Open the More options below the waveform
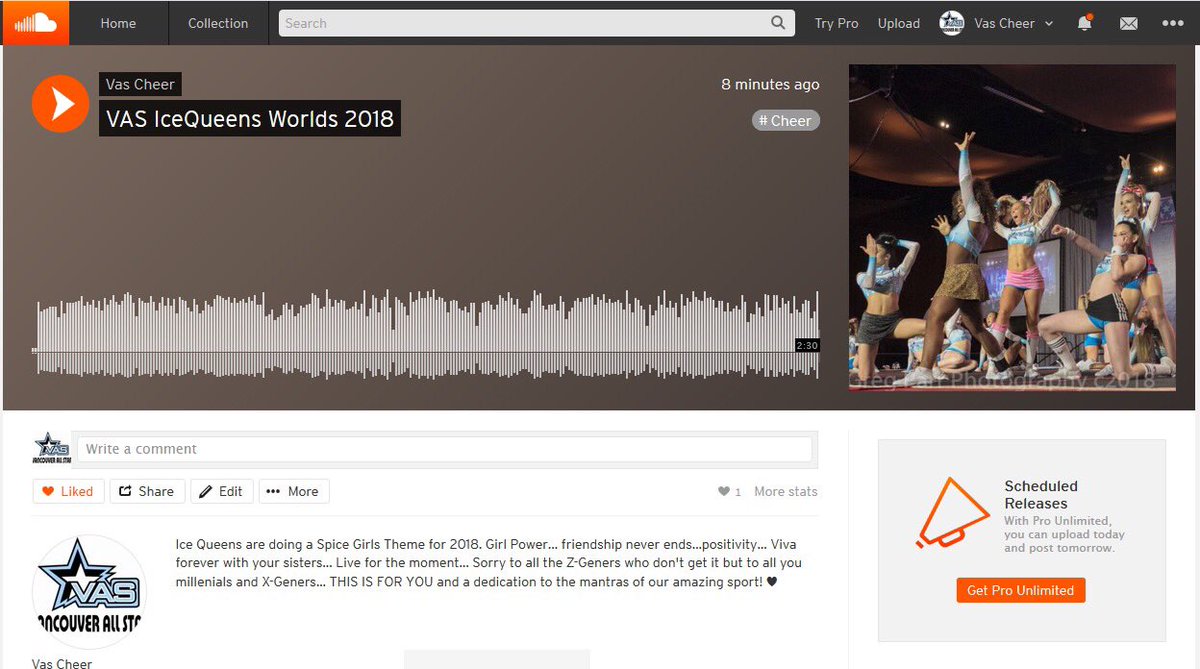This screenshot has width=1200, height=669. pyautogui.click(x=293, y=491)
